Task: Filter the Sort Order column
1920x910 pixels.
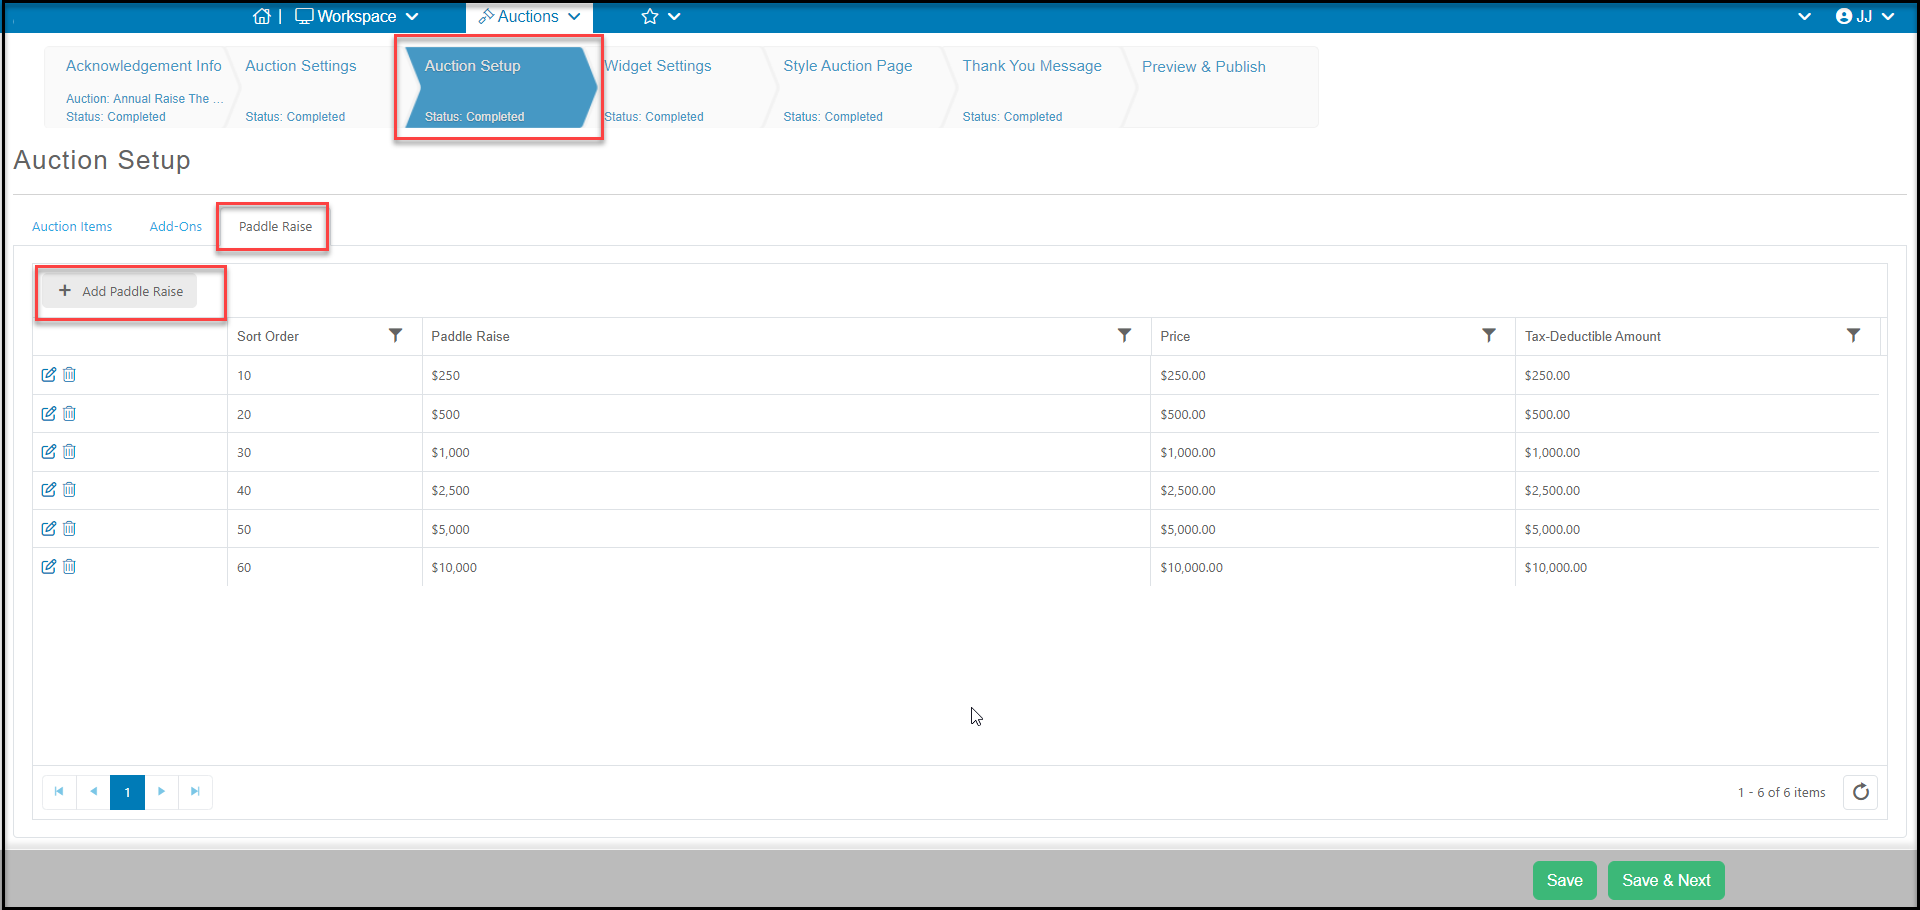Action: coord(396,336)
